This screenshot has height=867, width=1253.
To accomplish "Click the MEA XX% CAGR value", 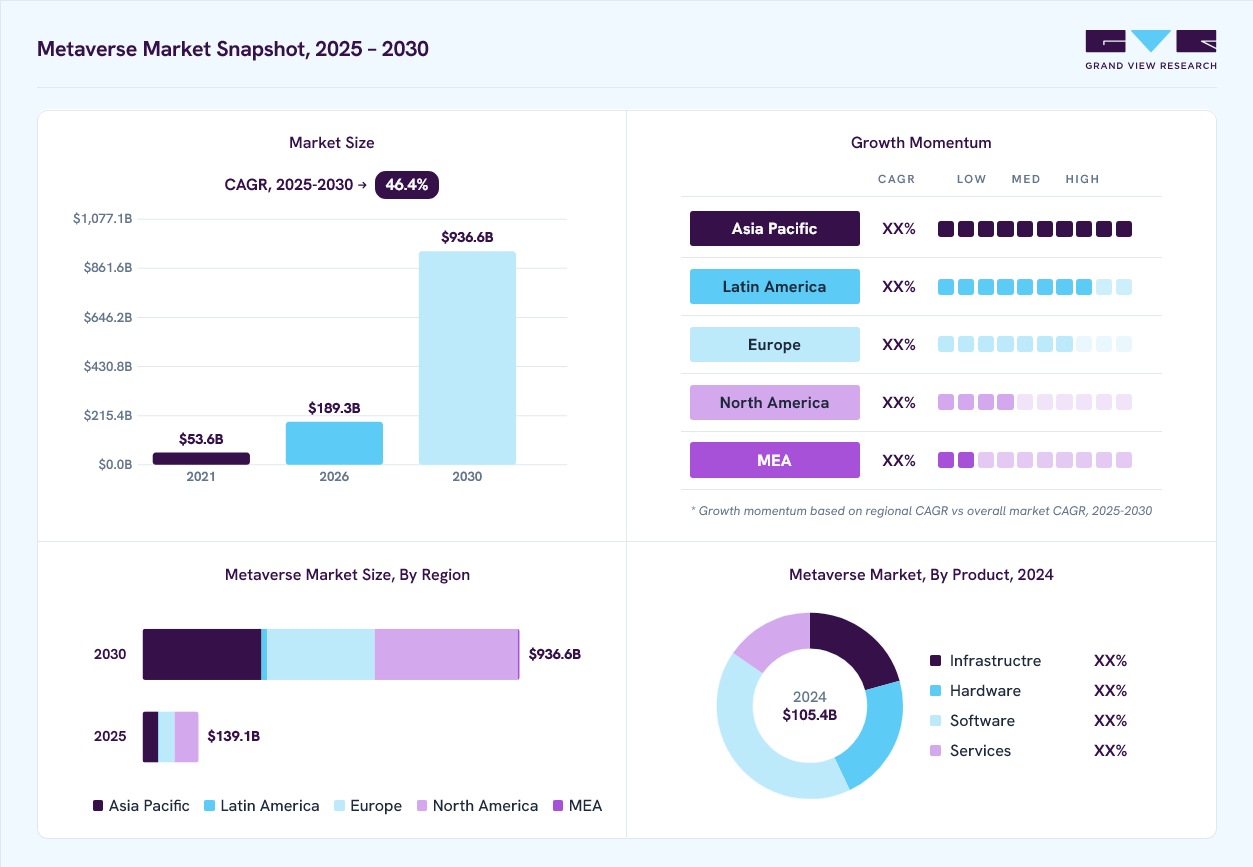I will [x=899, y=461].
